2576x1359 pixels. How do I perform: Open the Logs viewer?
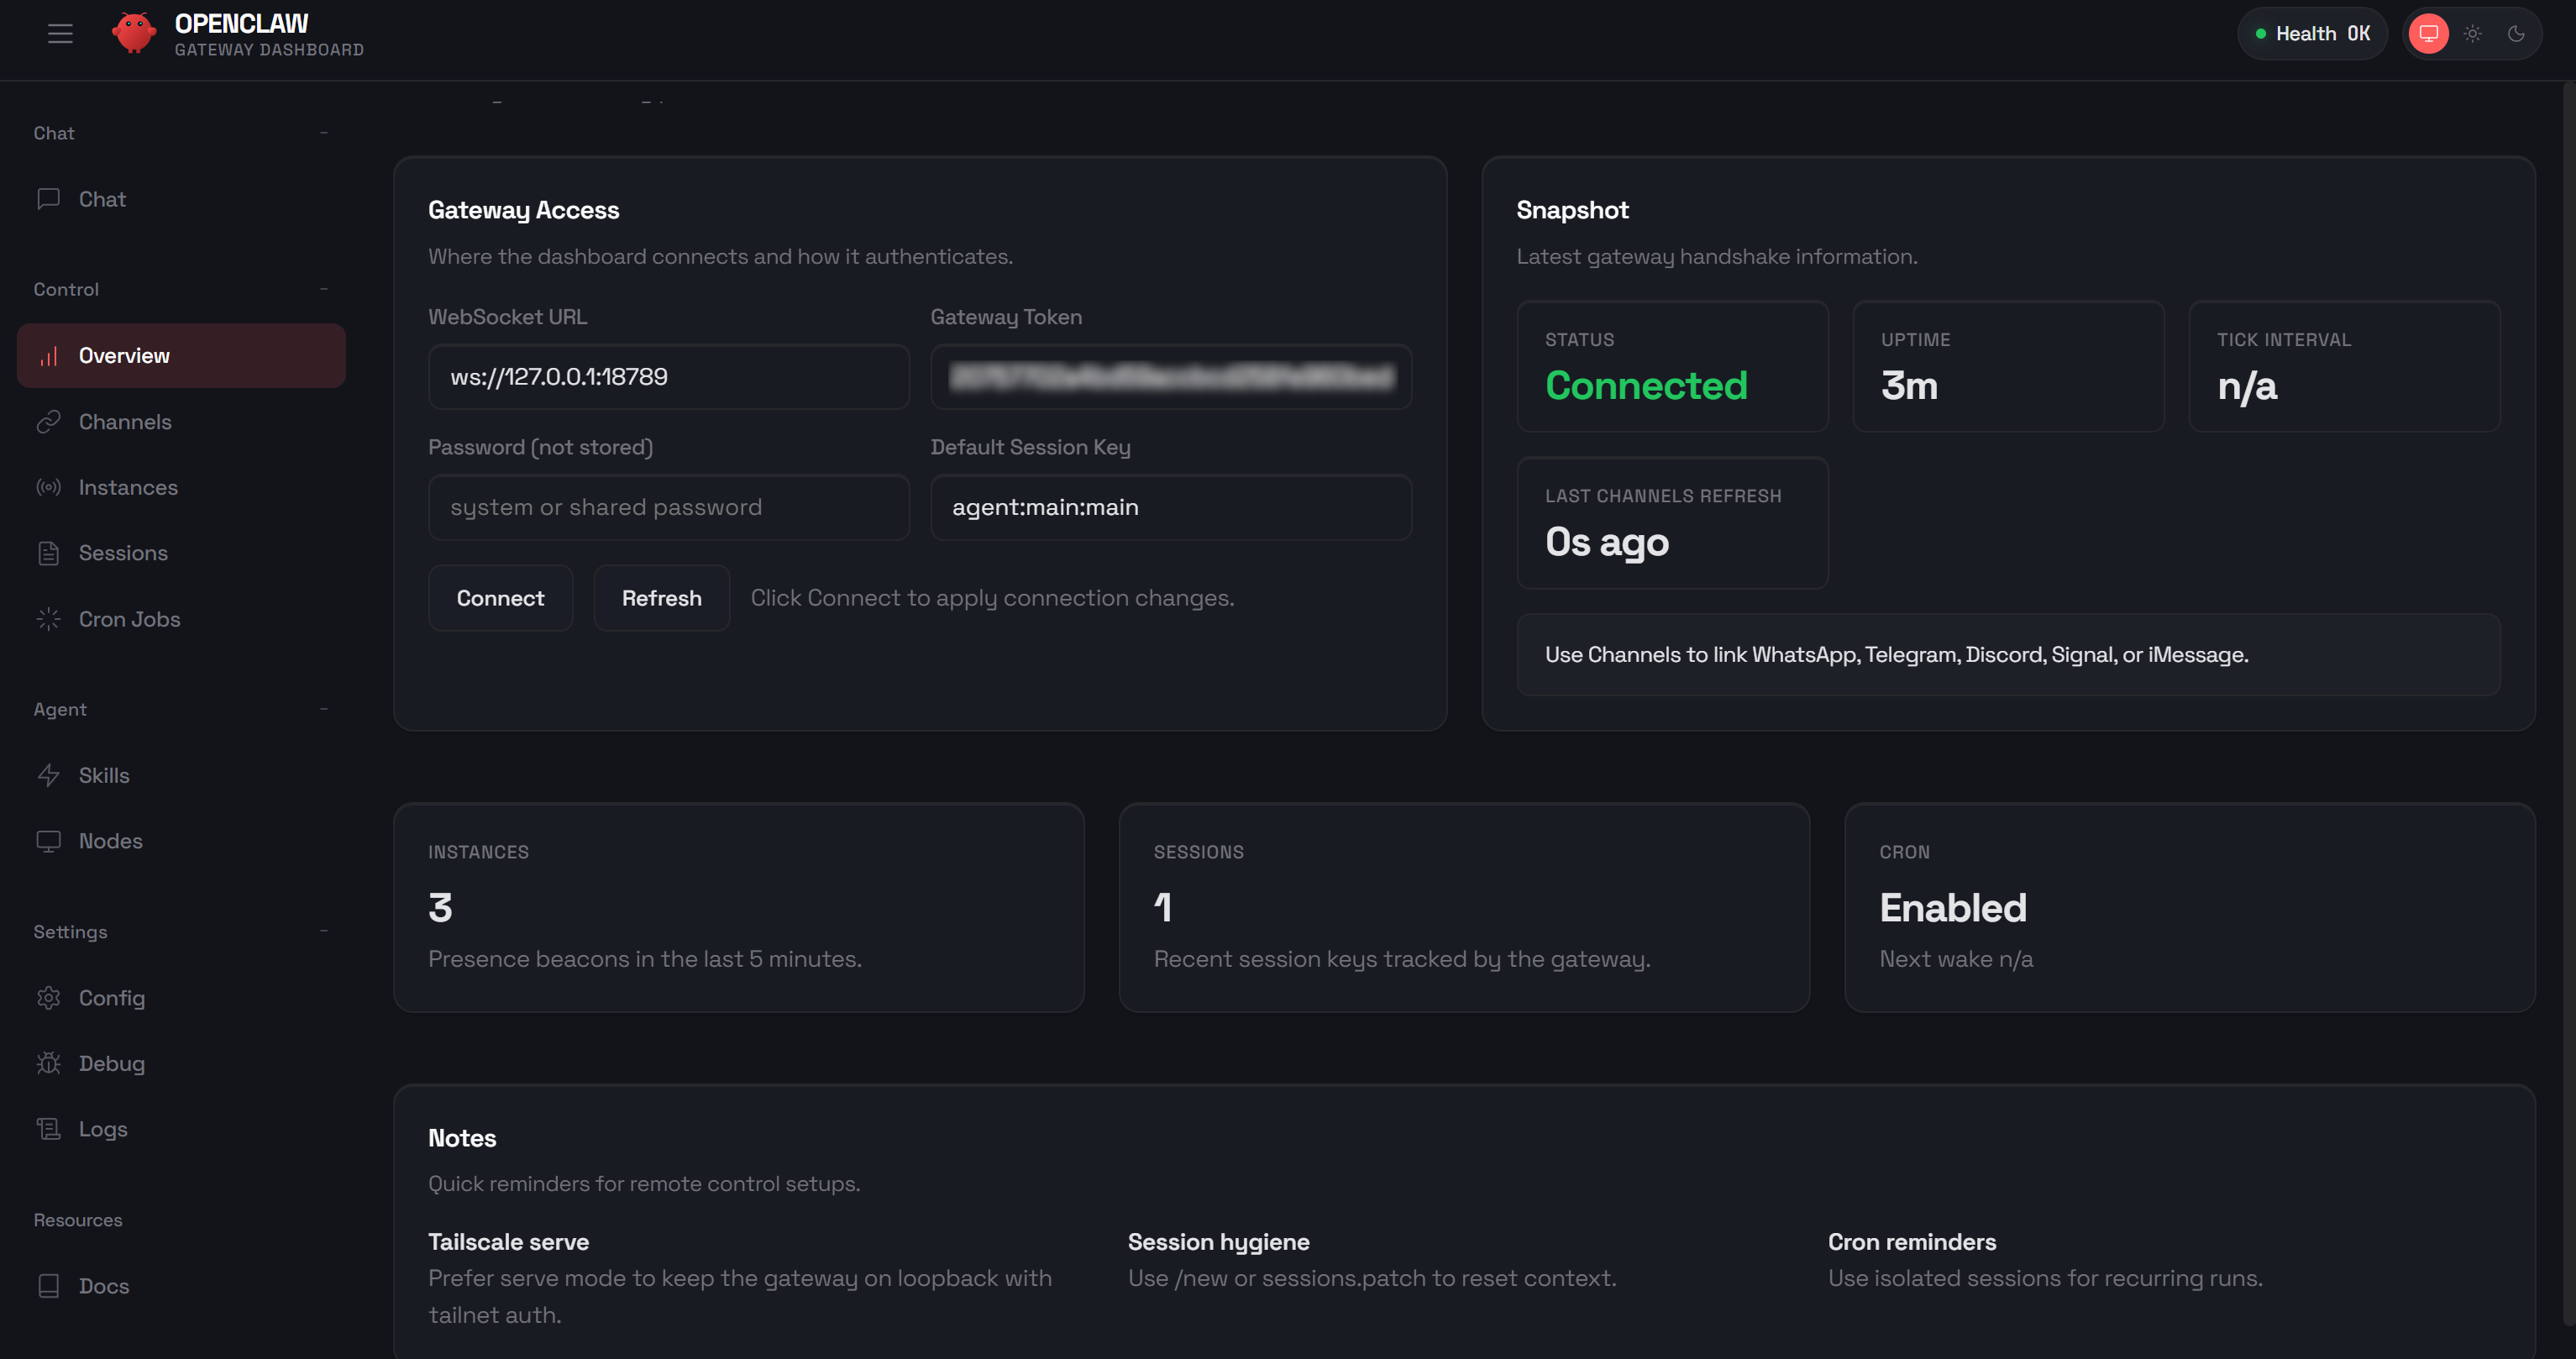[103, 1128]
